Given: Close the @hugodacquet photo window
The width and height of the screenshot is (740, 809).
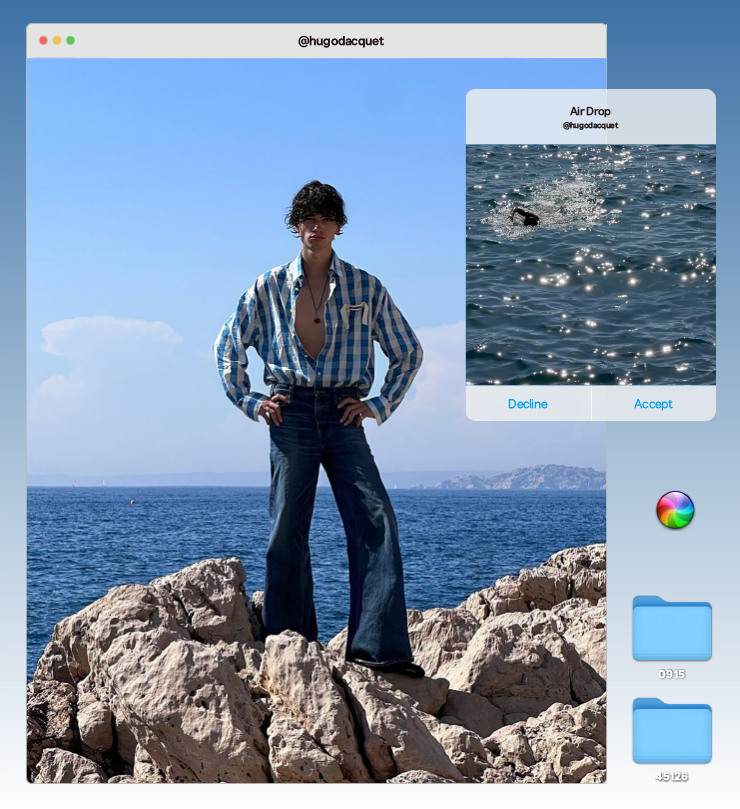Looking at the screenshot, I should tap(43, 41).
